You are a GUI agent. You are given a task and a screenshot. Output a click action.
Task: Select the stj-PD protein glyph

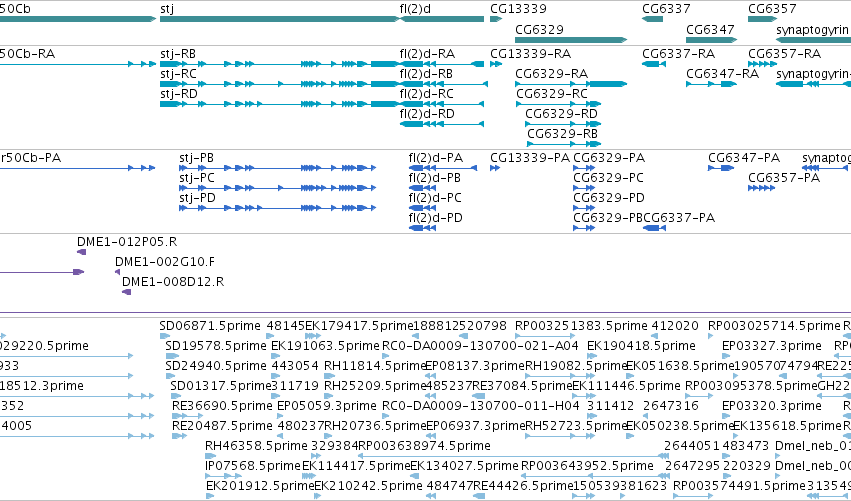tap(277, 208)
